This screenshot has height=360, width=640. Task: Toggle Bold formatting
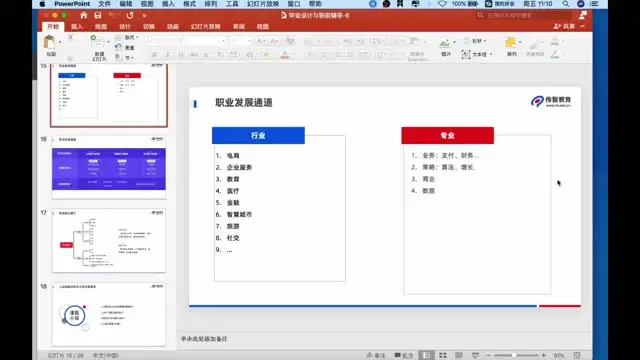(x=154, y=54)
